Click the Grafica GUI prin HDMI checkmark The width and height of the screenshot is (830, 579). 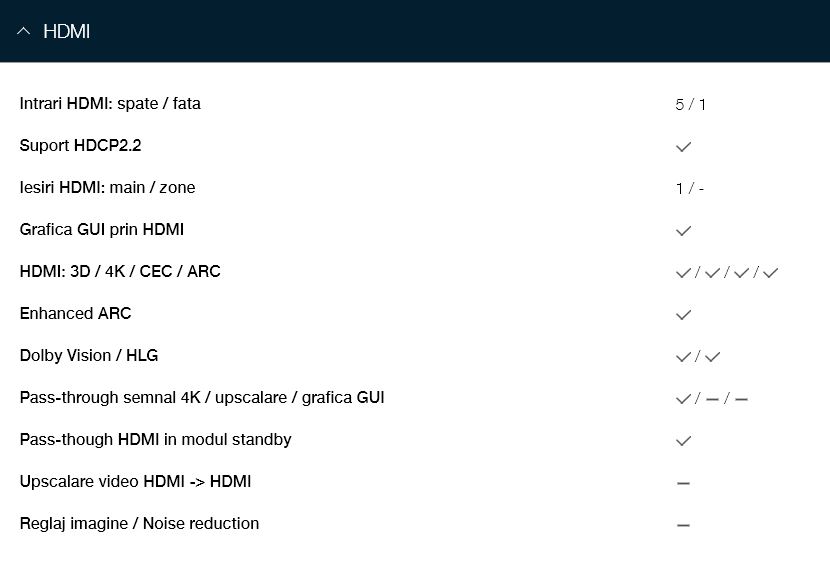click(x=683, y=231)
